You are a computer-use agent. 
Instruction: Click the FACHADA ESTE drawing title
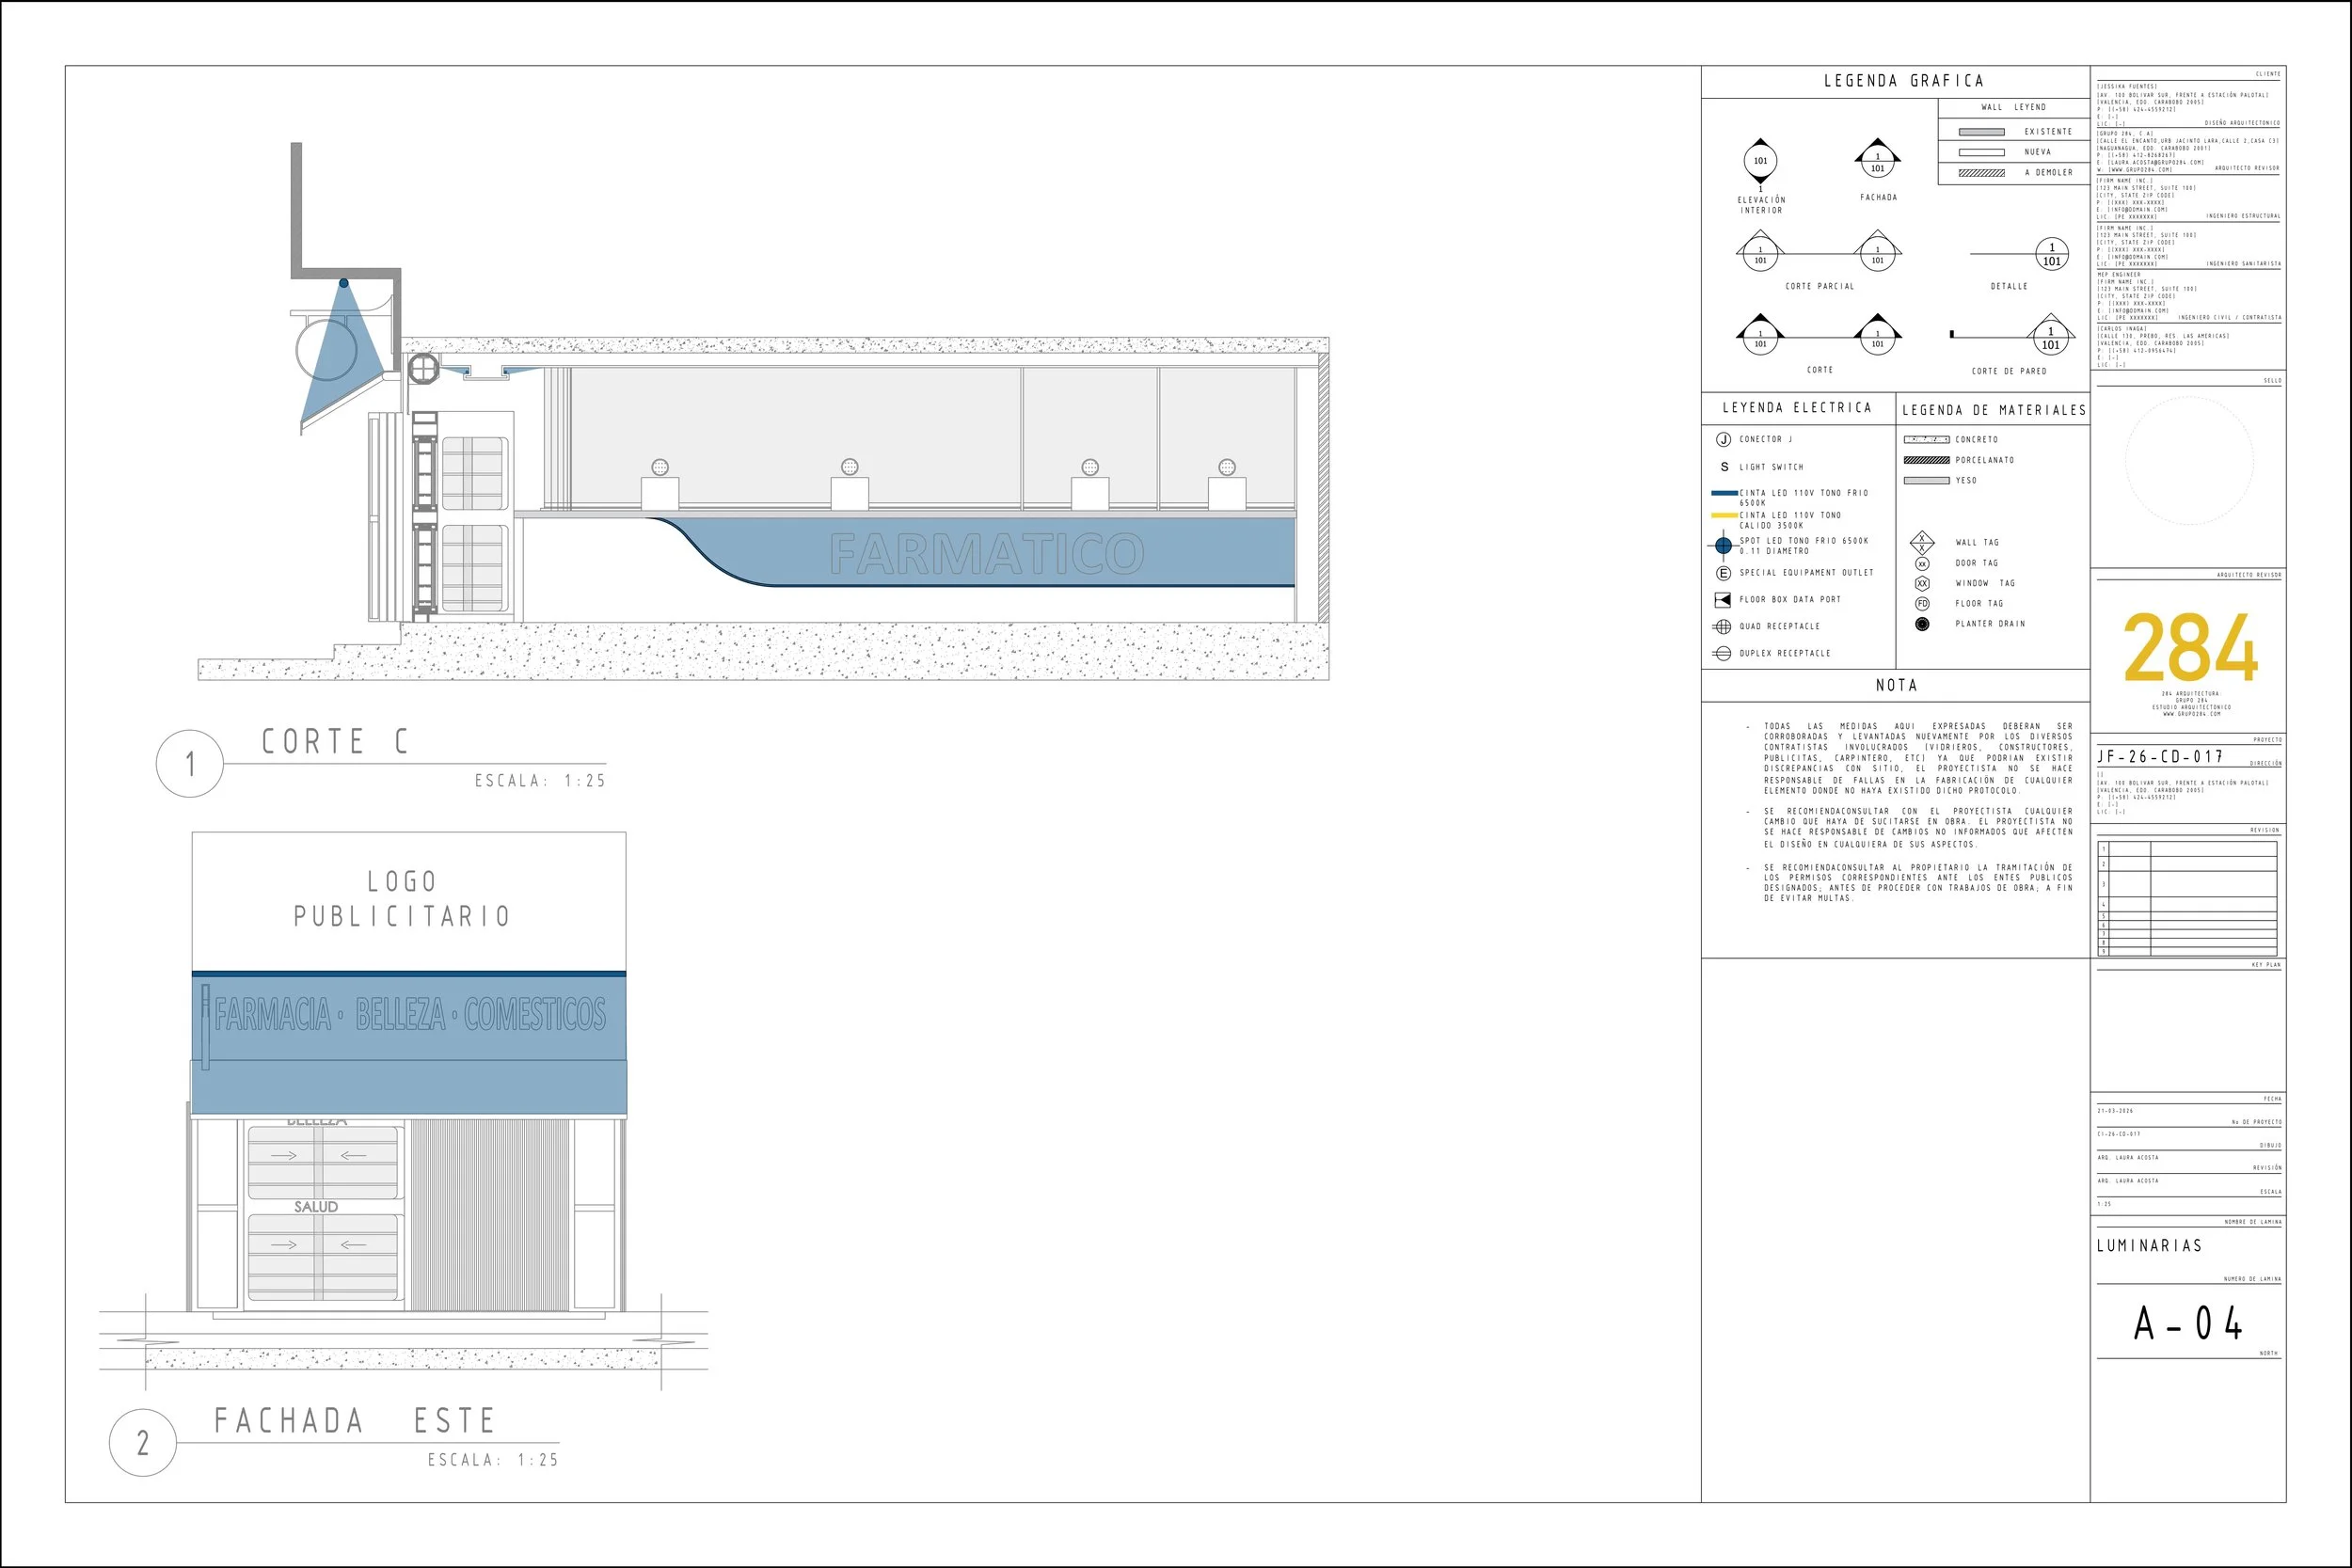tap(355, 1421)
